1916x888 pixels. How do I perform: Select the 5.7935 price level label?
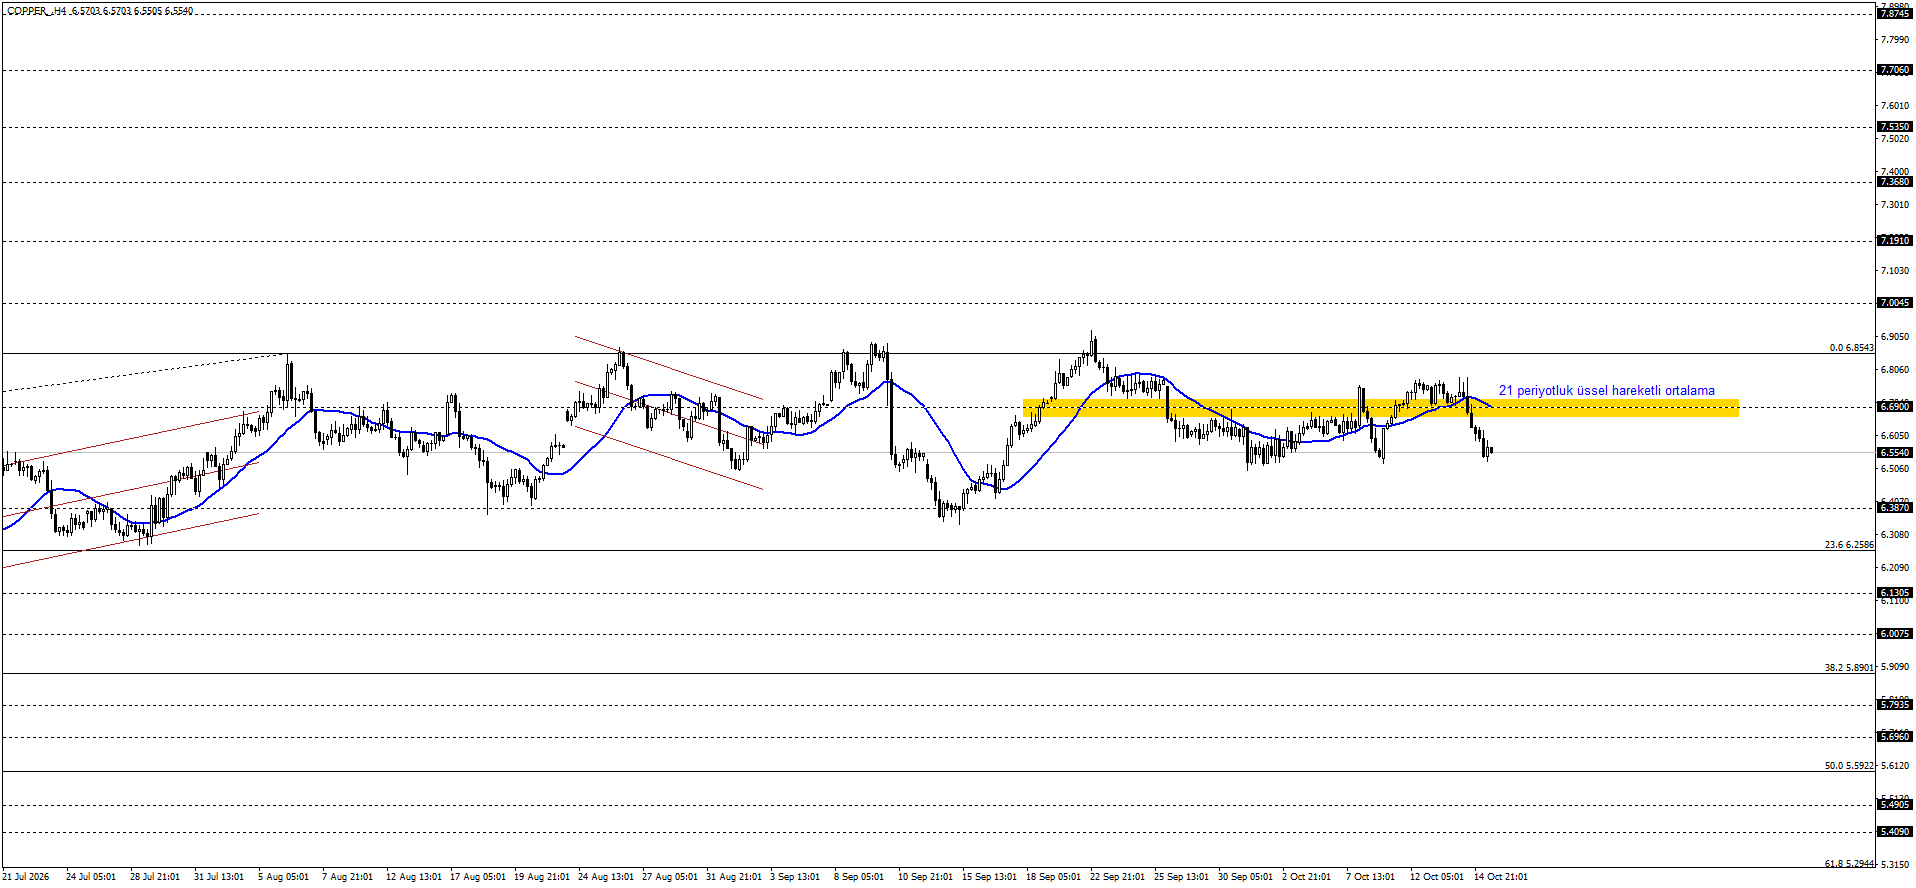pyautogui.click(x=1895, y=705)
